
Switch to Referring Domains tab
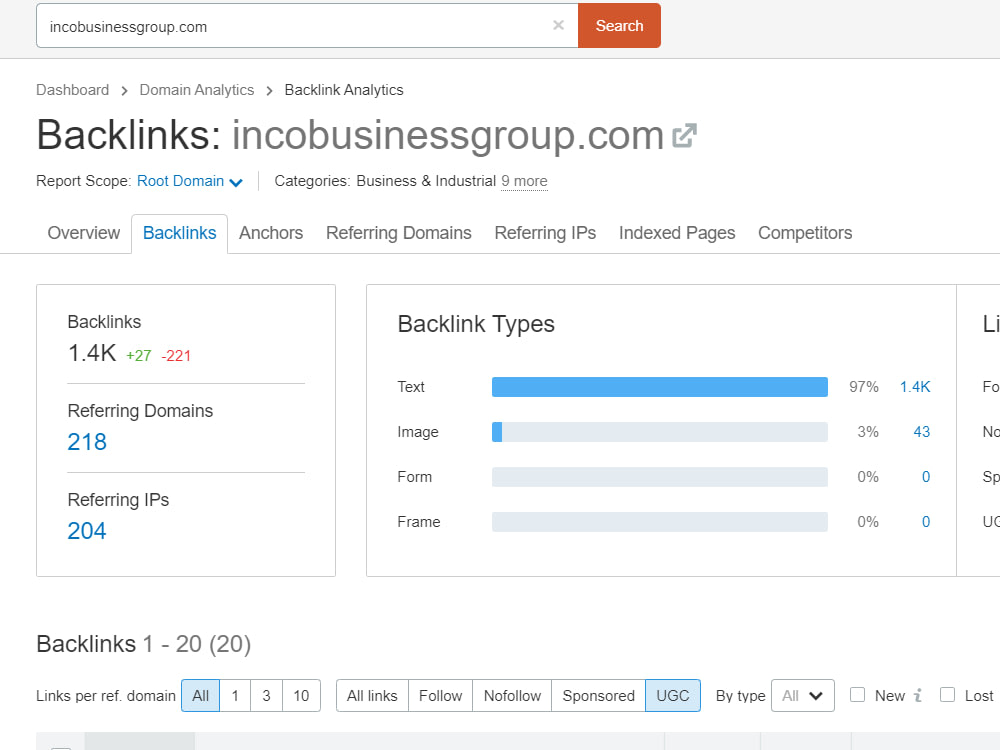399,233
